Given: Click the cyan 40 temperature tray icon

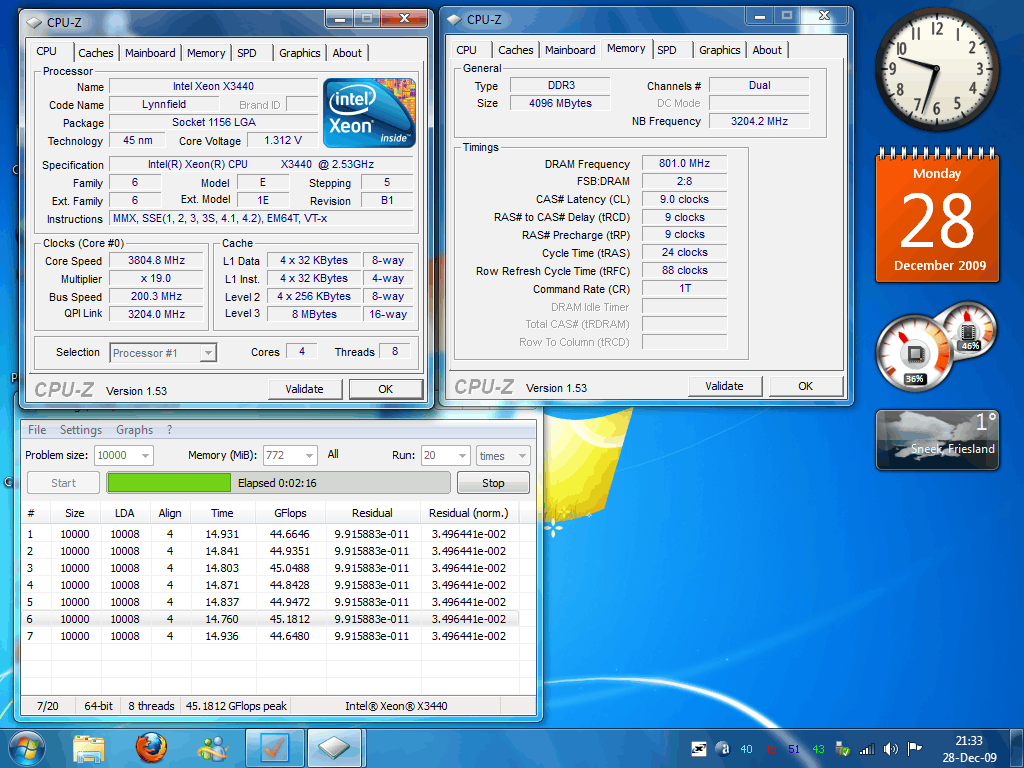Looking at the screenshot, I should (746, 749).
